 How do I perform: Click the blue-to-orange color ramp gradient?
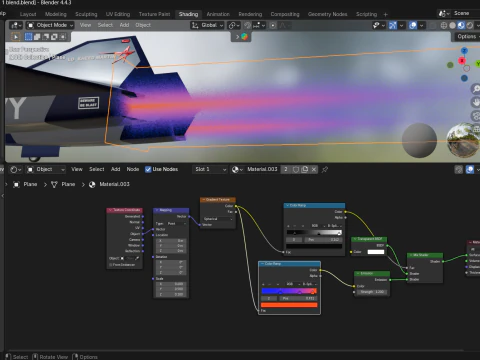(x=289, y=291)
